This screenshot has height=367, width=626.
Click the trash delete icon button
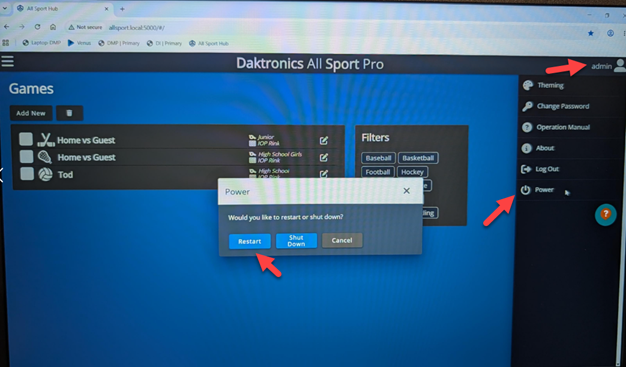click(69, 113)
